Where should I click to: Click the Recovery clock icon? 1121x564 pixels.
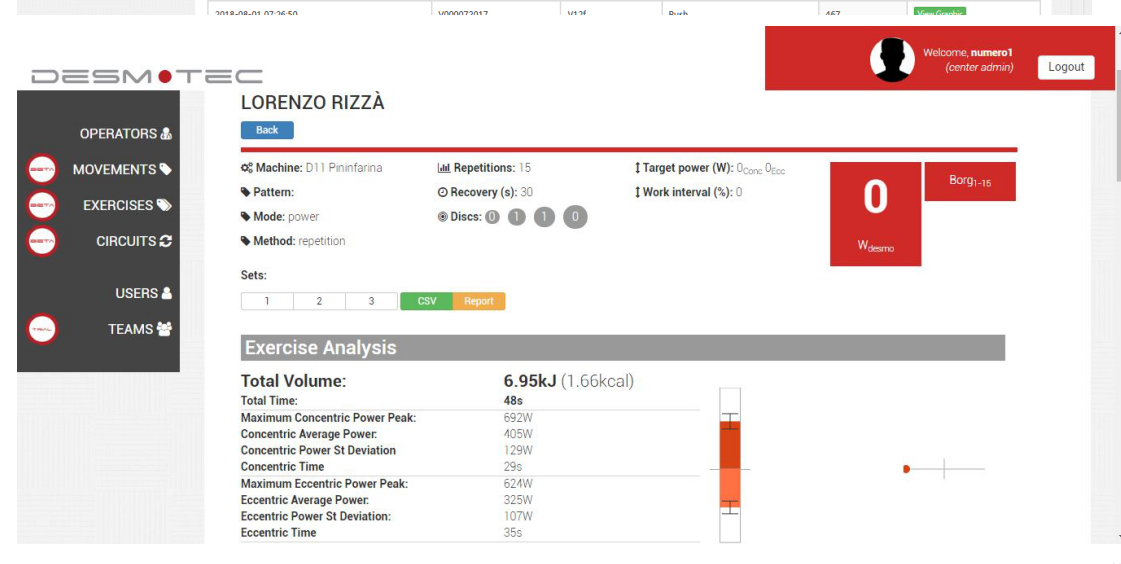tap(443, 192)
